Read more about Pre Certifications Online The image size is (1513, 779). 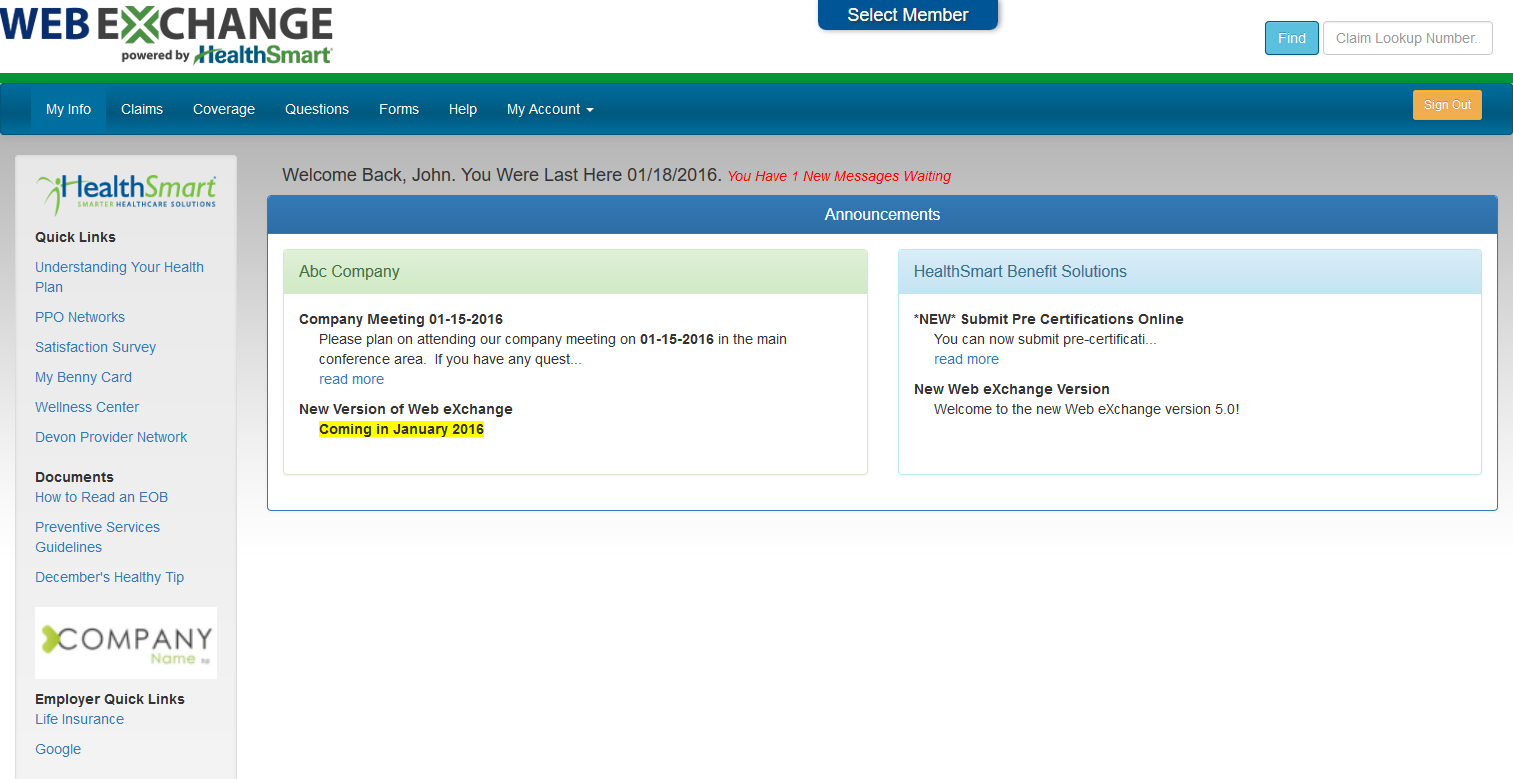pos(966,359)
